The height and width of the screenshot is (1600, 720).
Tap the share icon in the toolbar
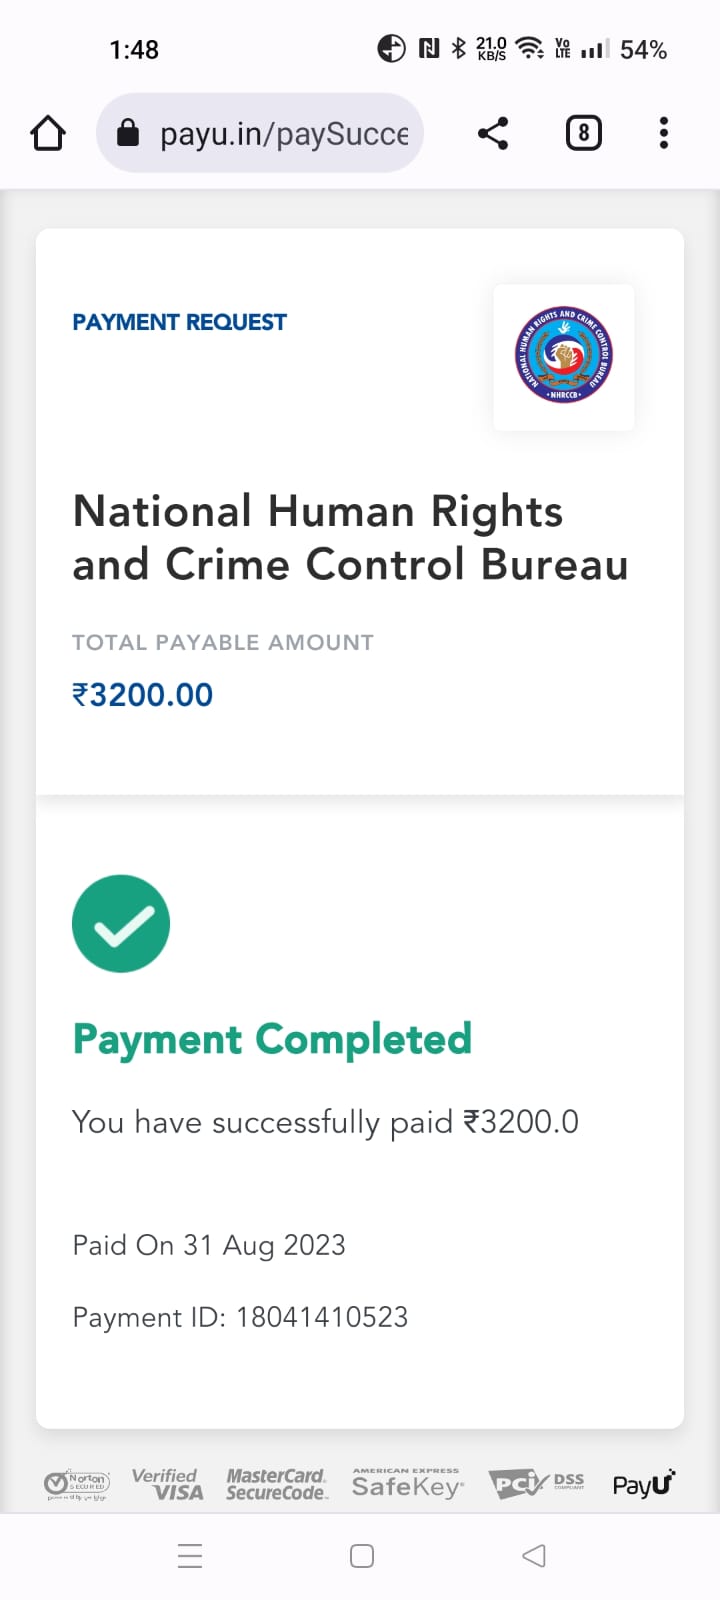pyautogui.click(x=492, y=133)
